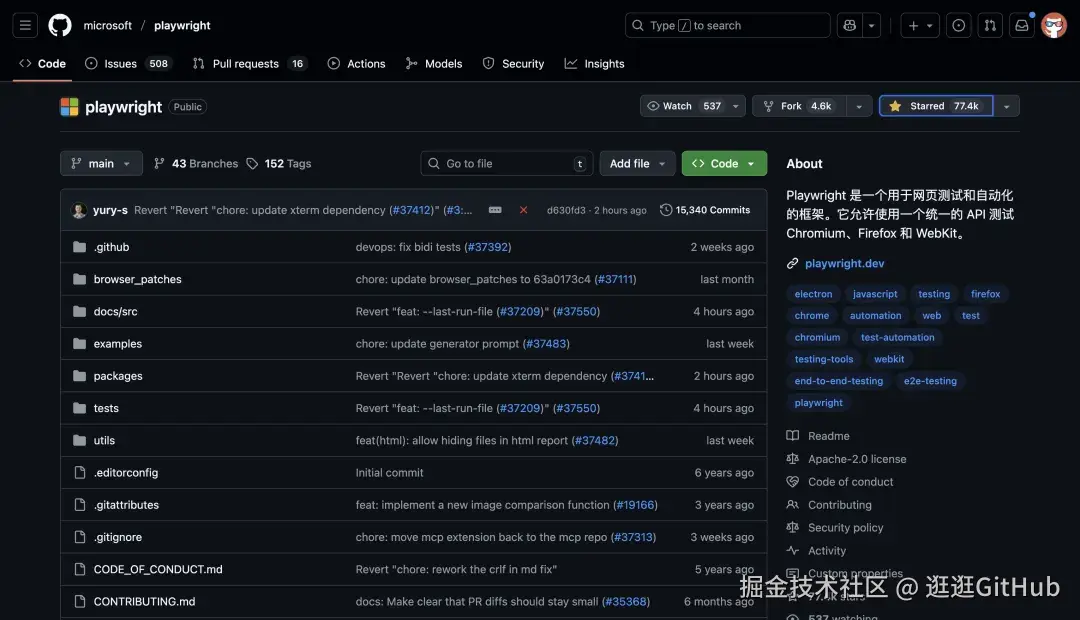Viewport: 1080px width, 620px height.
Task: Open the Models tab
Action: [x=434, y=63]
